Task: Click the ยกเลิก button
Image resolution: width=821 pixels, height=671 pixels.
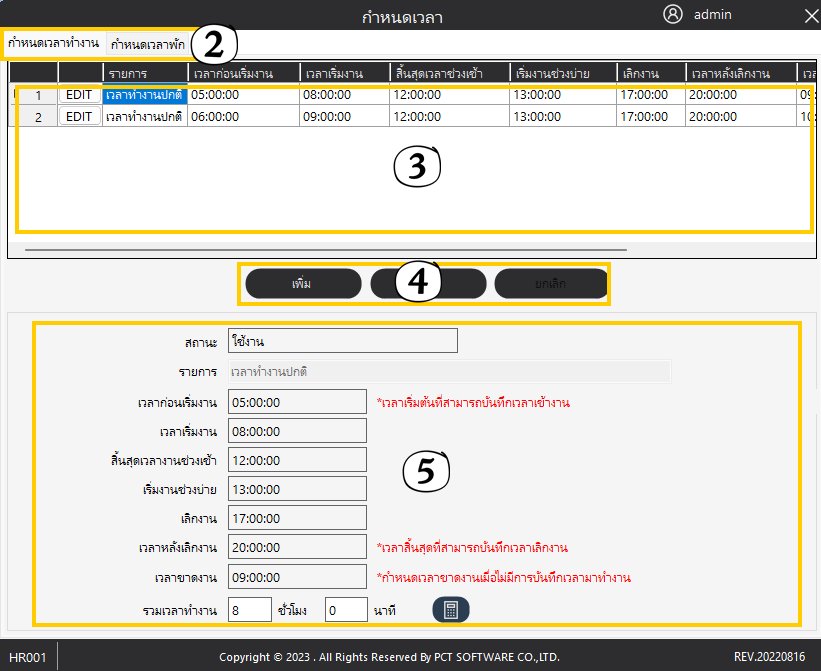Action: point(551,284)
